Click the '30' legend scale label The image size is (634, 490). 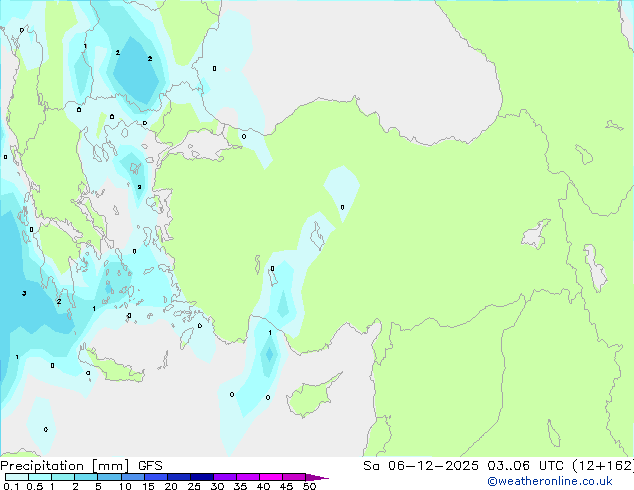[x=217, y=486]
